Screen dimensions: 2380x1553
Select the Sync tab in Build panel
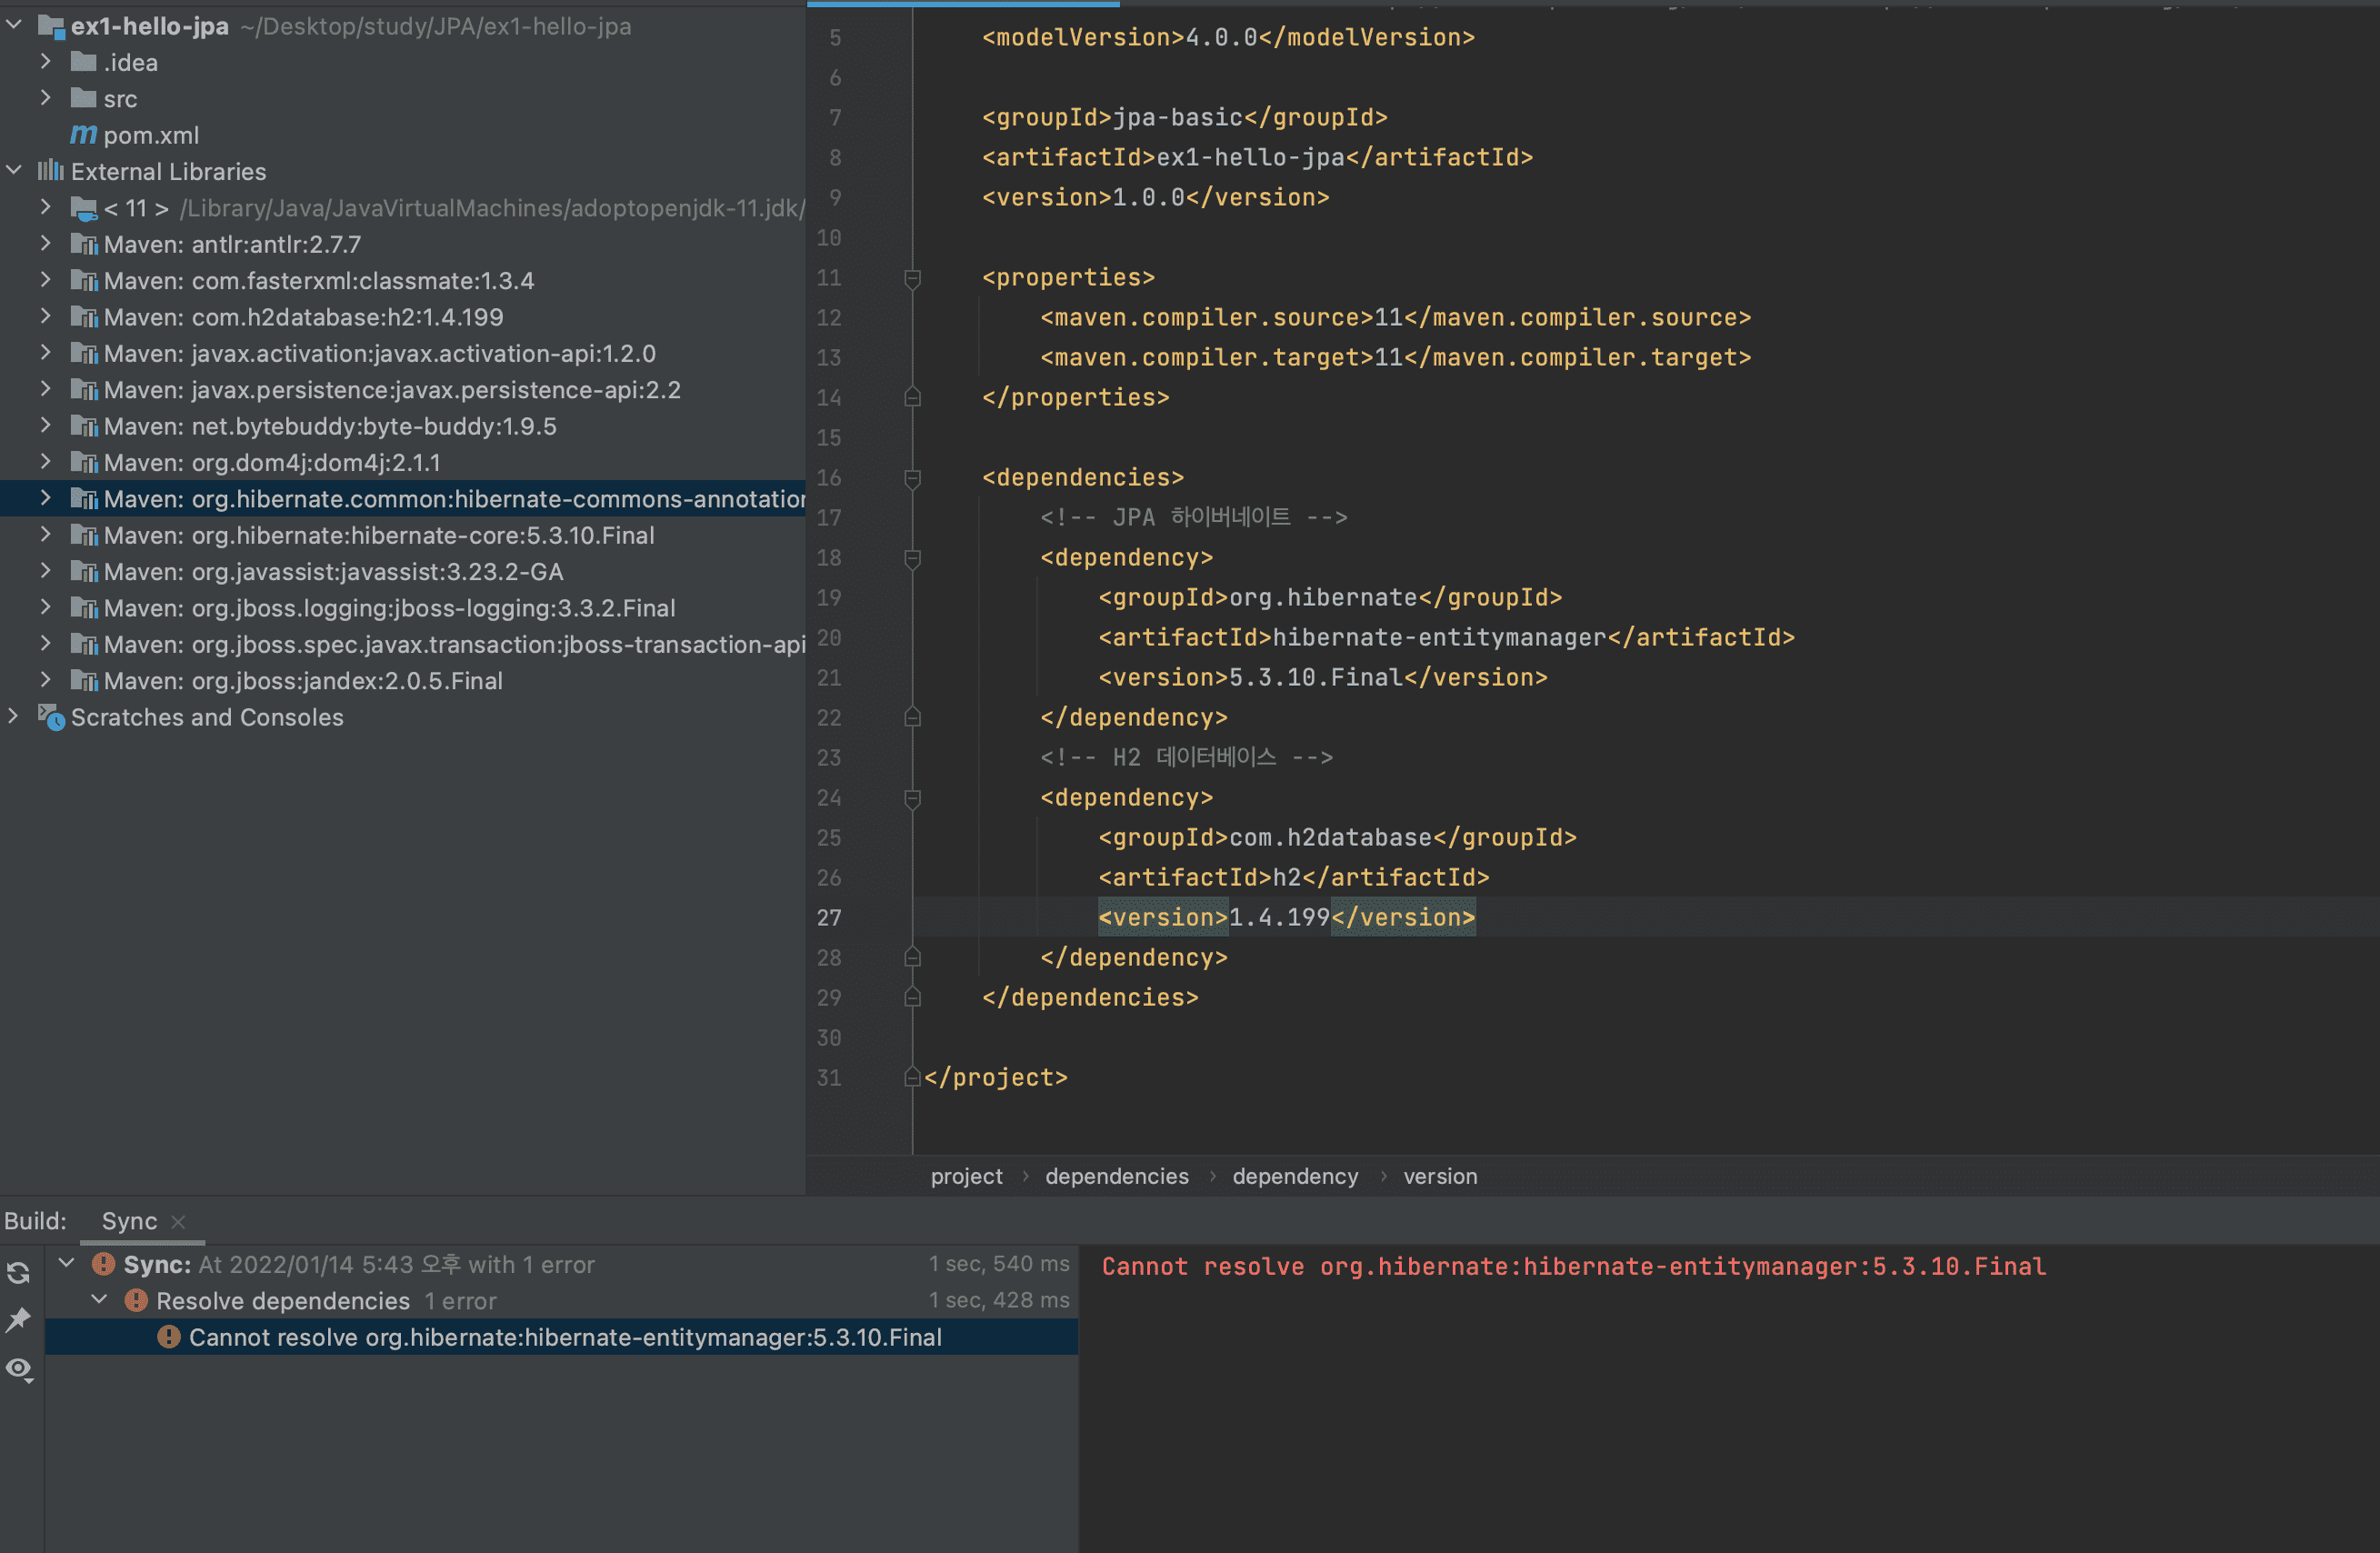[x=129, y=1221]
